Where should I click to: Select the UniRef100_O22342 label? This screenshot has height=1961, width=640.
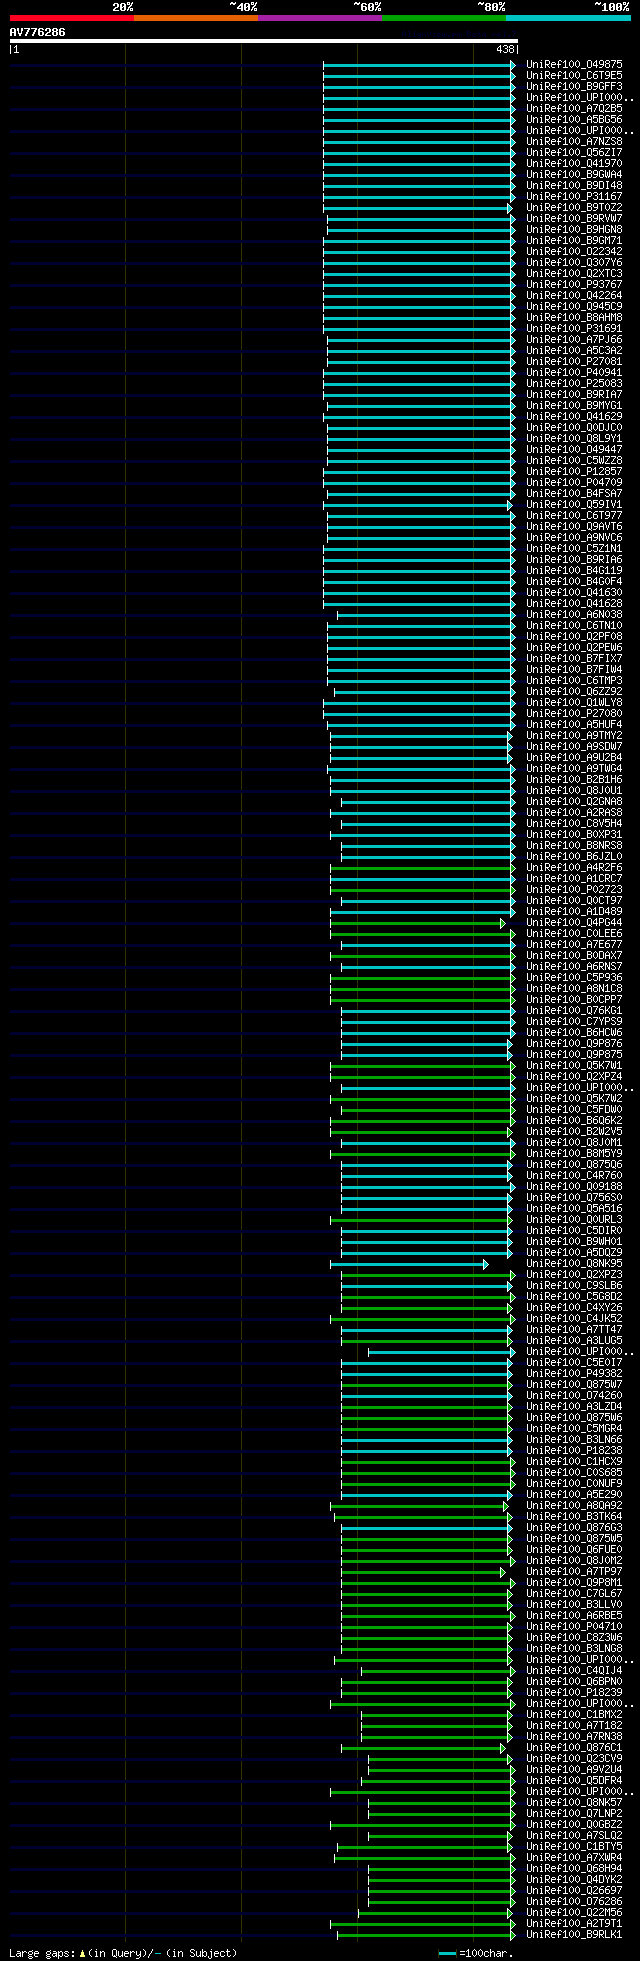tap(575, 252)
